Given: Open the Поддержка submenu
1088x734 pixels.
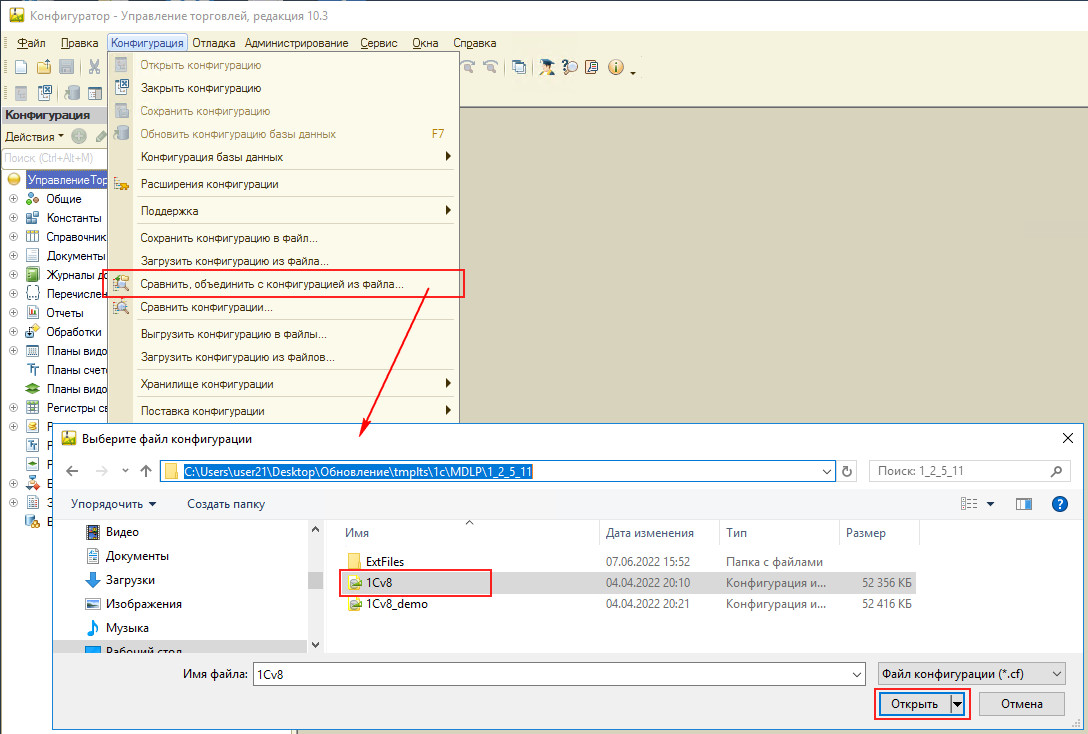Looking at the screenshot, I should pyautogui.click(x=284, y=211).
